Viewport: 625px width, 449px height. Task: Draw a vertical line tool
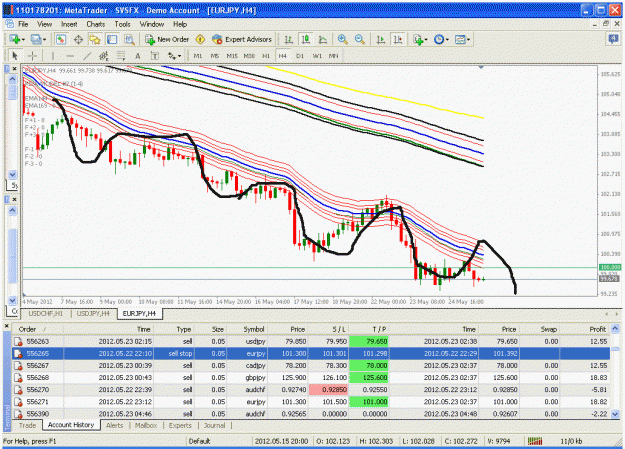pyautogui.click(x=53, y=56)
